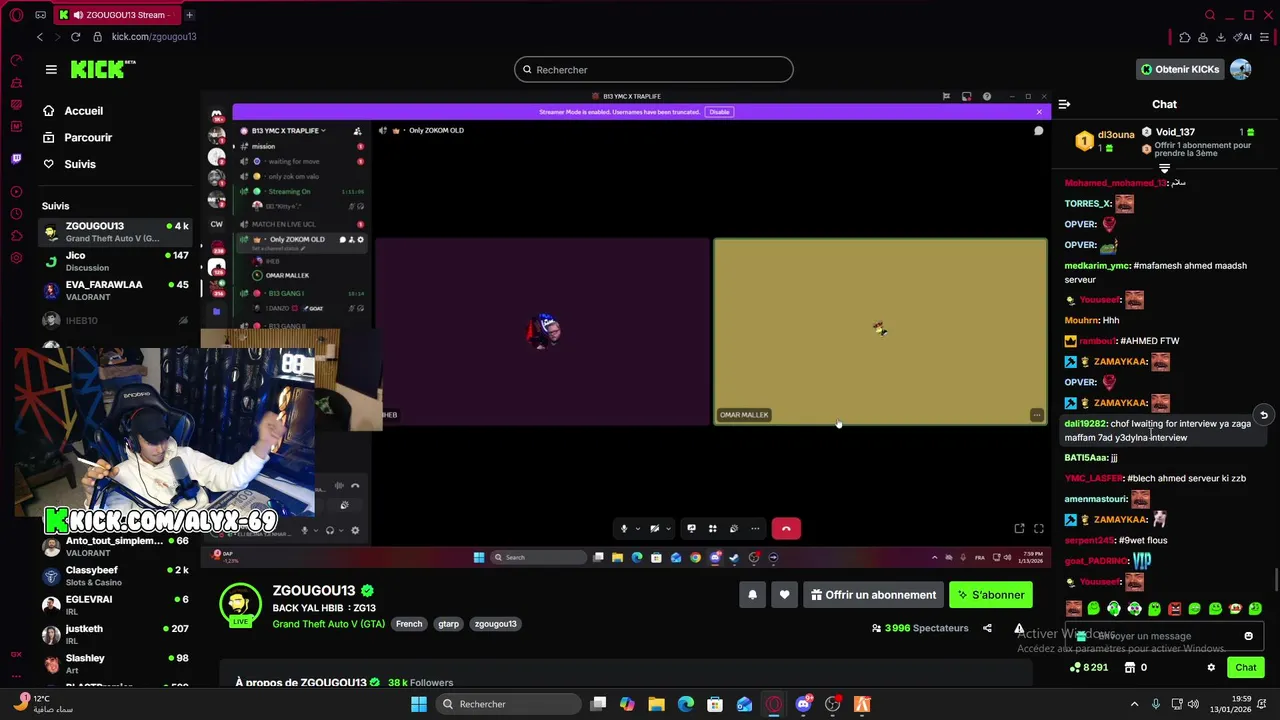The width and height of the screenshot is (1280, 720).
Task: Show hidden system tray icons
Action: point(1134,704)
